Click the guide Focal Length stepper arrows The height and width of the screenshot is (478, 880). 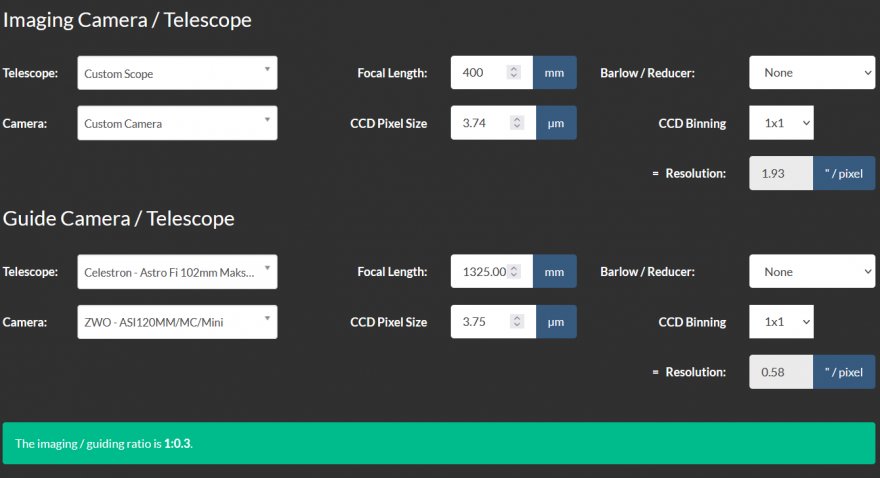coord(514,272)
